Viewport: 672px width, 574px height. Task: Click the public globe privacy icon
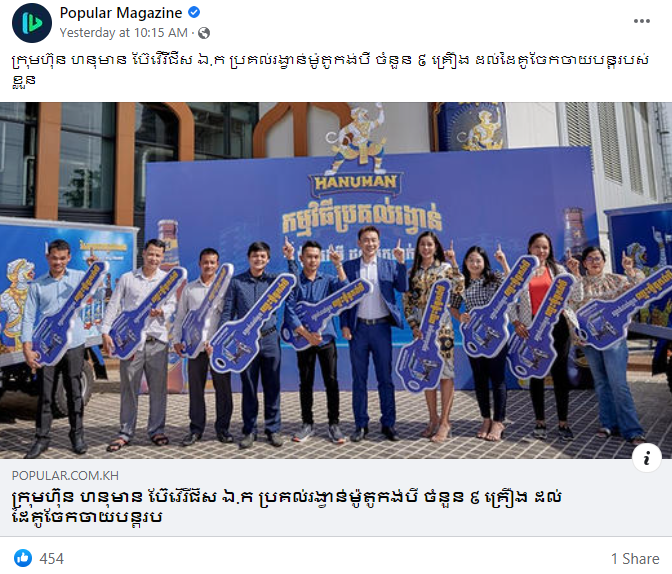click(x=204, y=33)
